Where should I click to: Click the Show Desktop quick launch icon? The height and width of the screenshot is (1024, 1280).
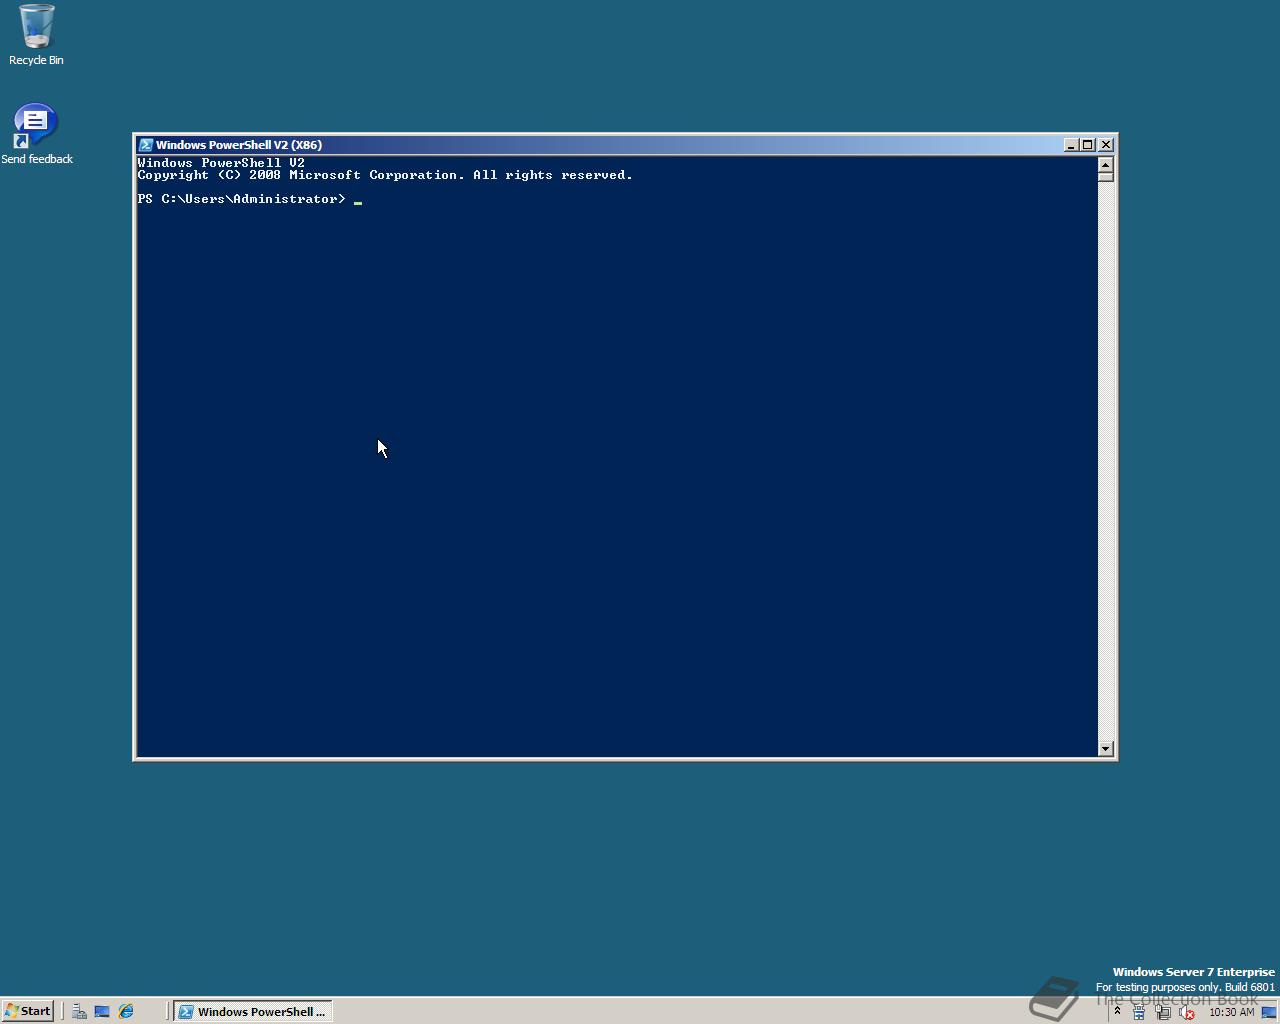[x=102, y=1012]
